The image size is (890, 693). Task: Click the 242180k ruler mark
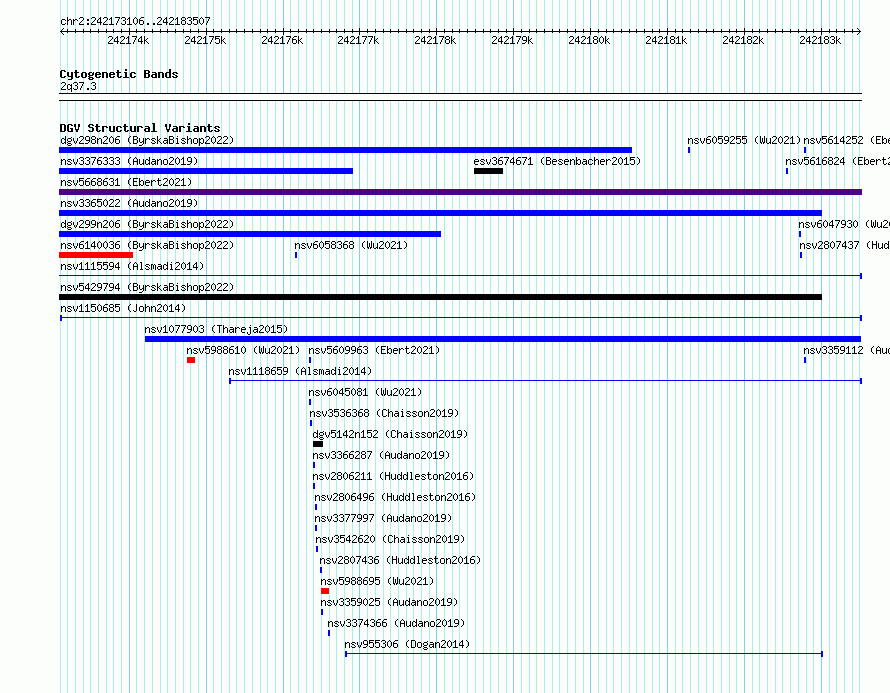(x=589, y=40)
